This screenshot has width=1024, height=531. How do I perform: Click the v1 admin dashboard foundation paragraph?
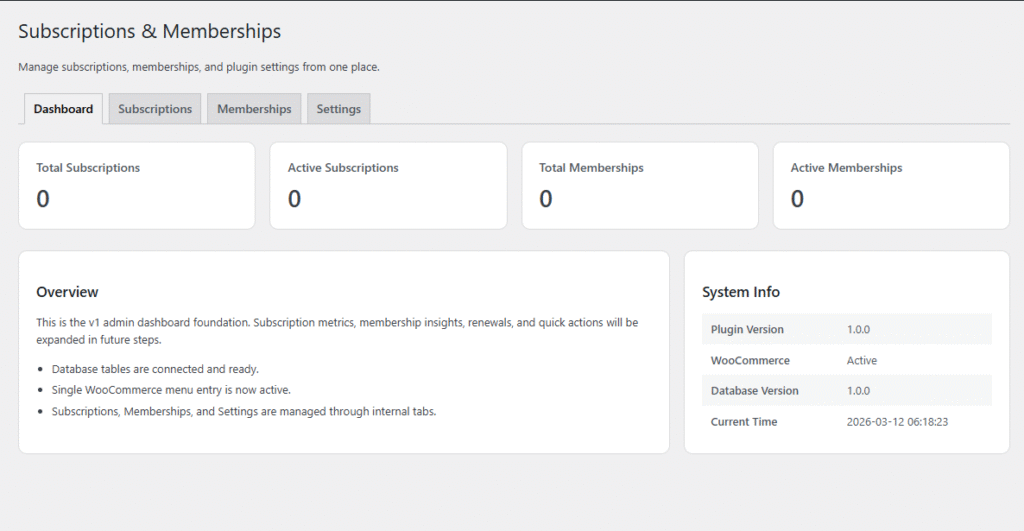click(x=337, y=330)
